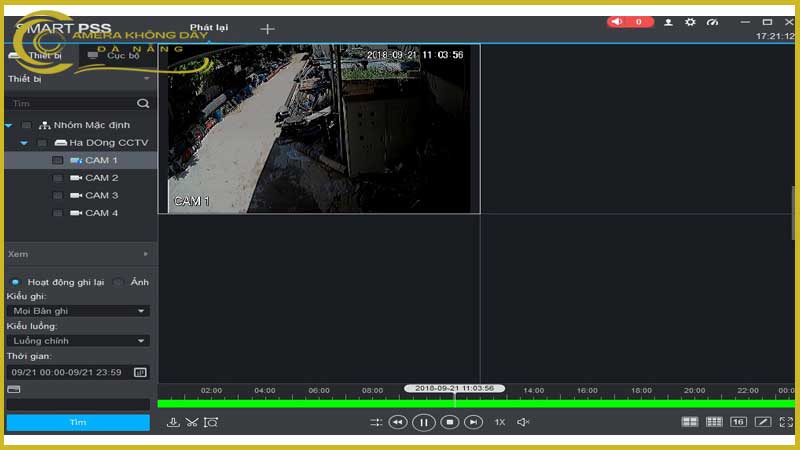
Task: Check the CAM 1 checkbox
Action: point(58,160)
